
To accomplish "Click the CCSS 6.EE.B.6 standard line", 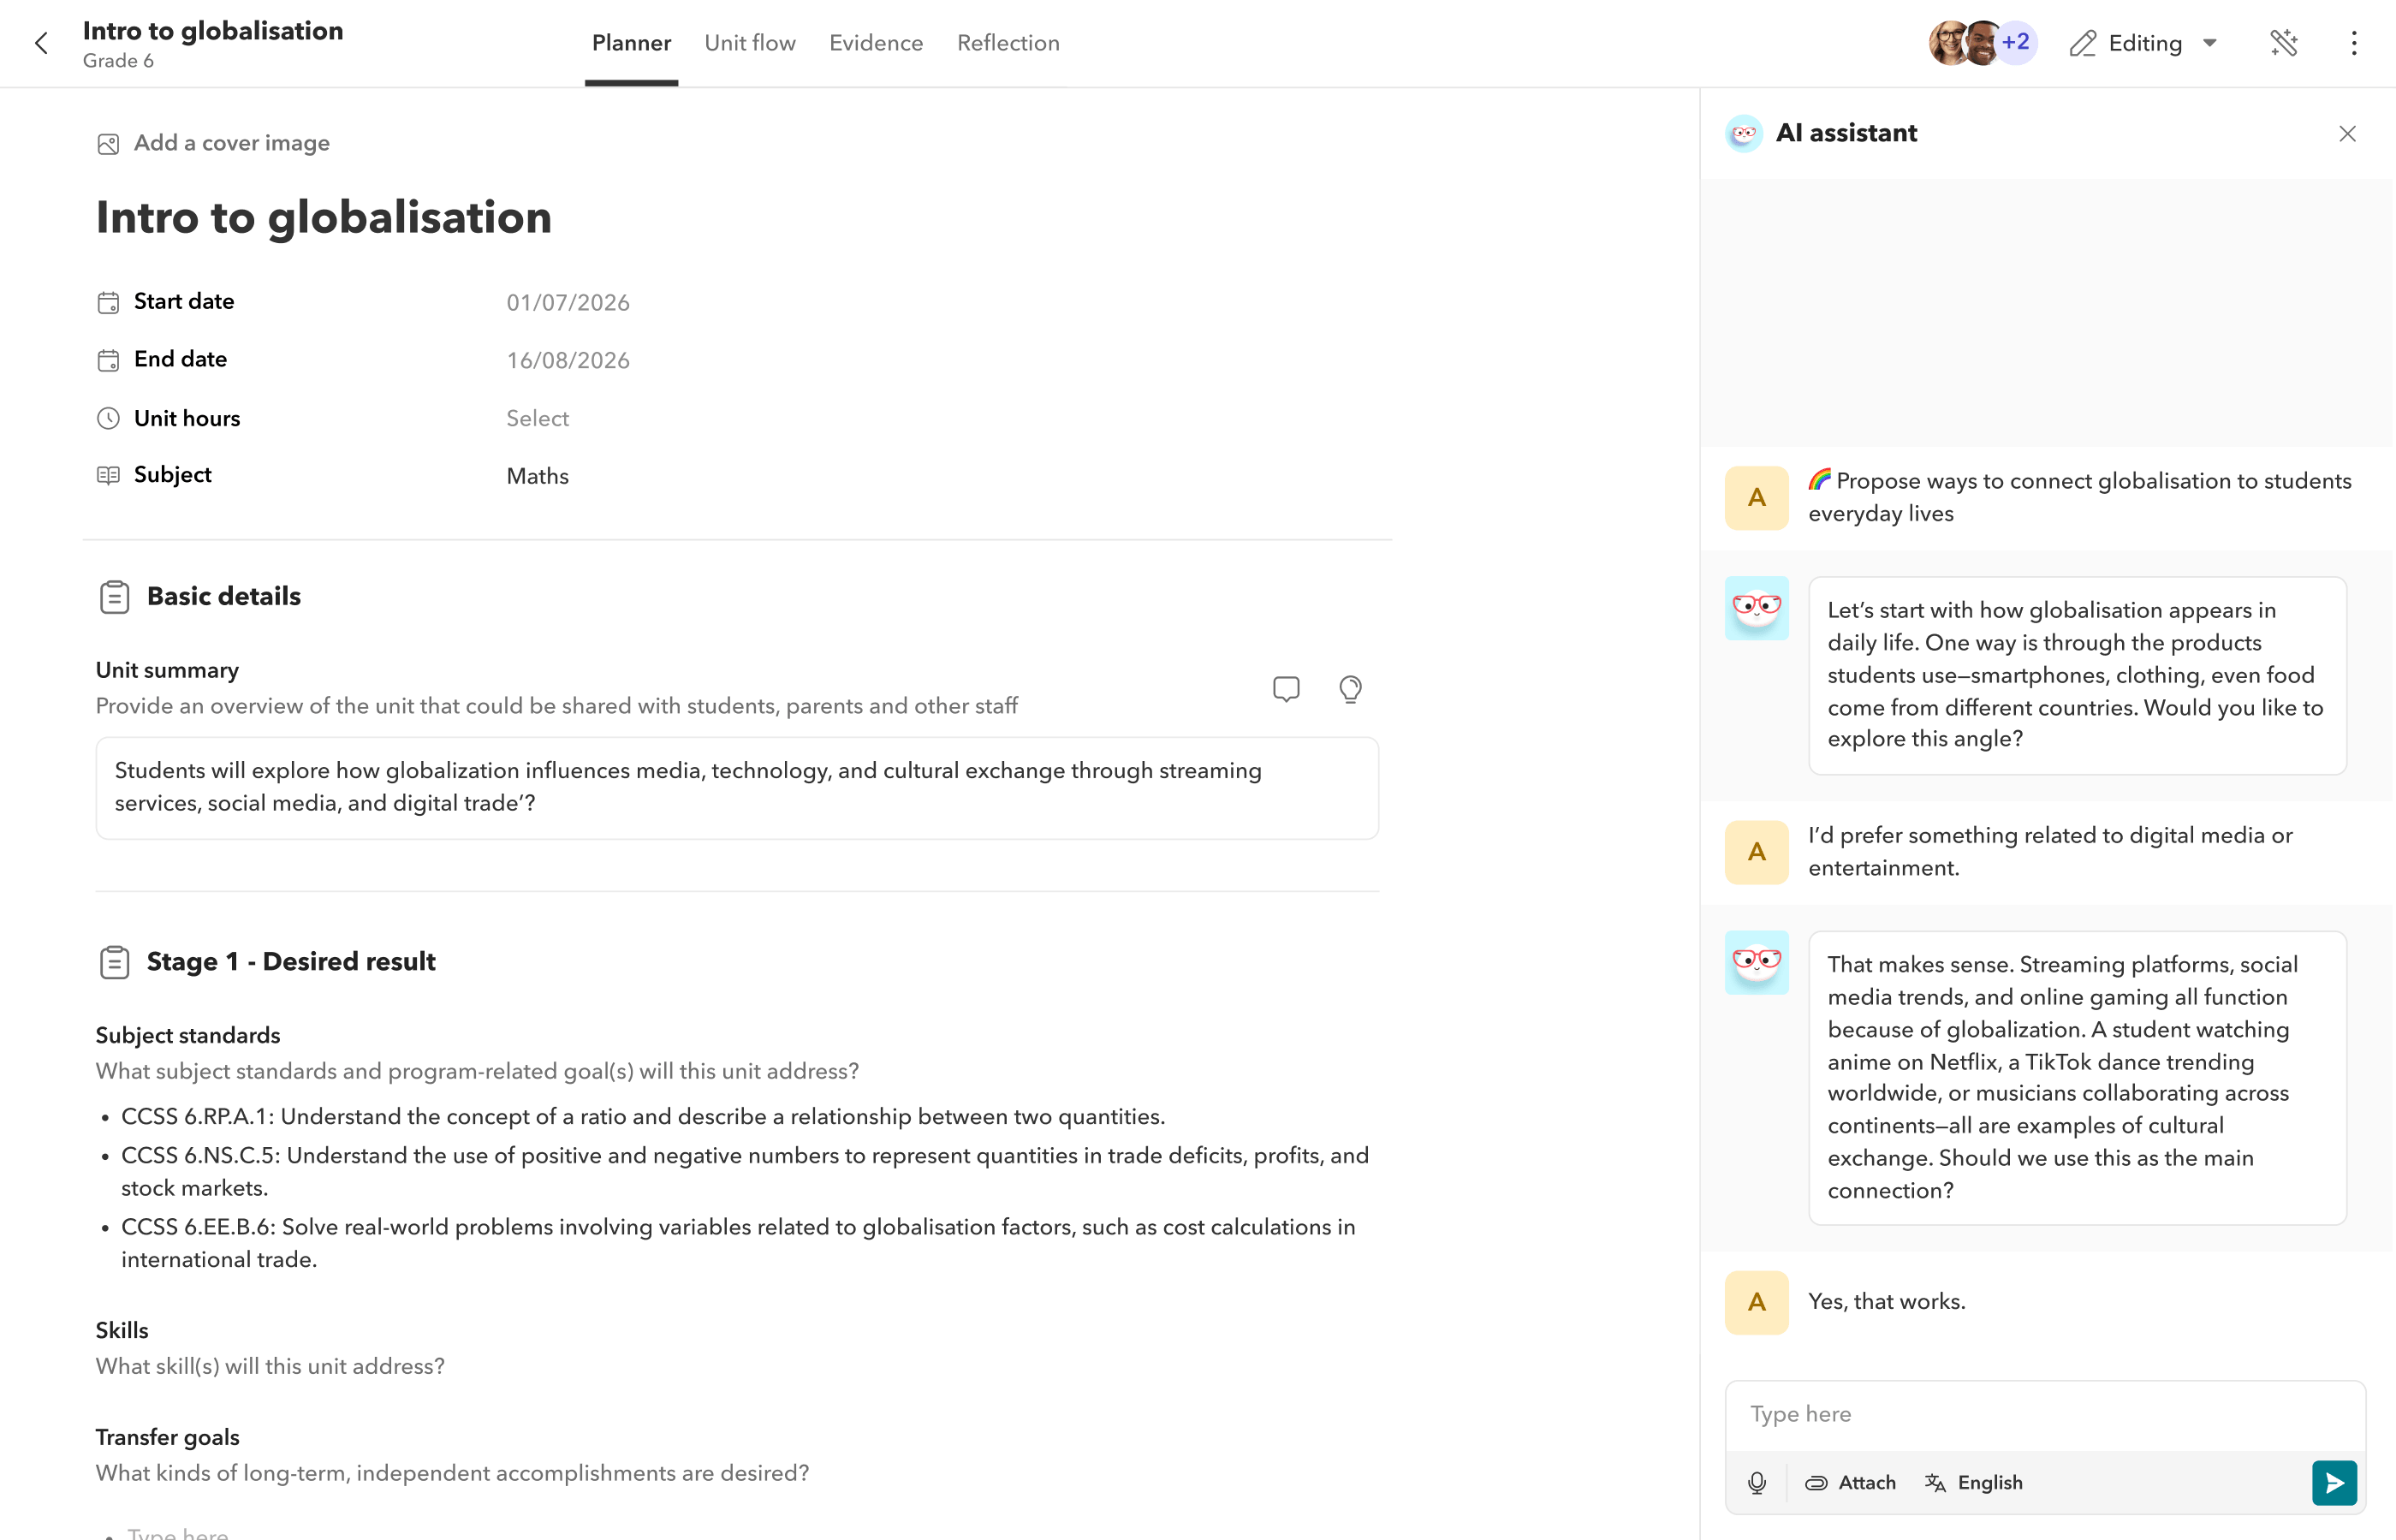I will pos(738,1243).
